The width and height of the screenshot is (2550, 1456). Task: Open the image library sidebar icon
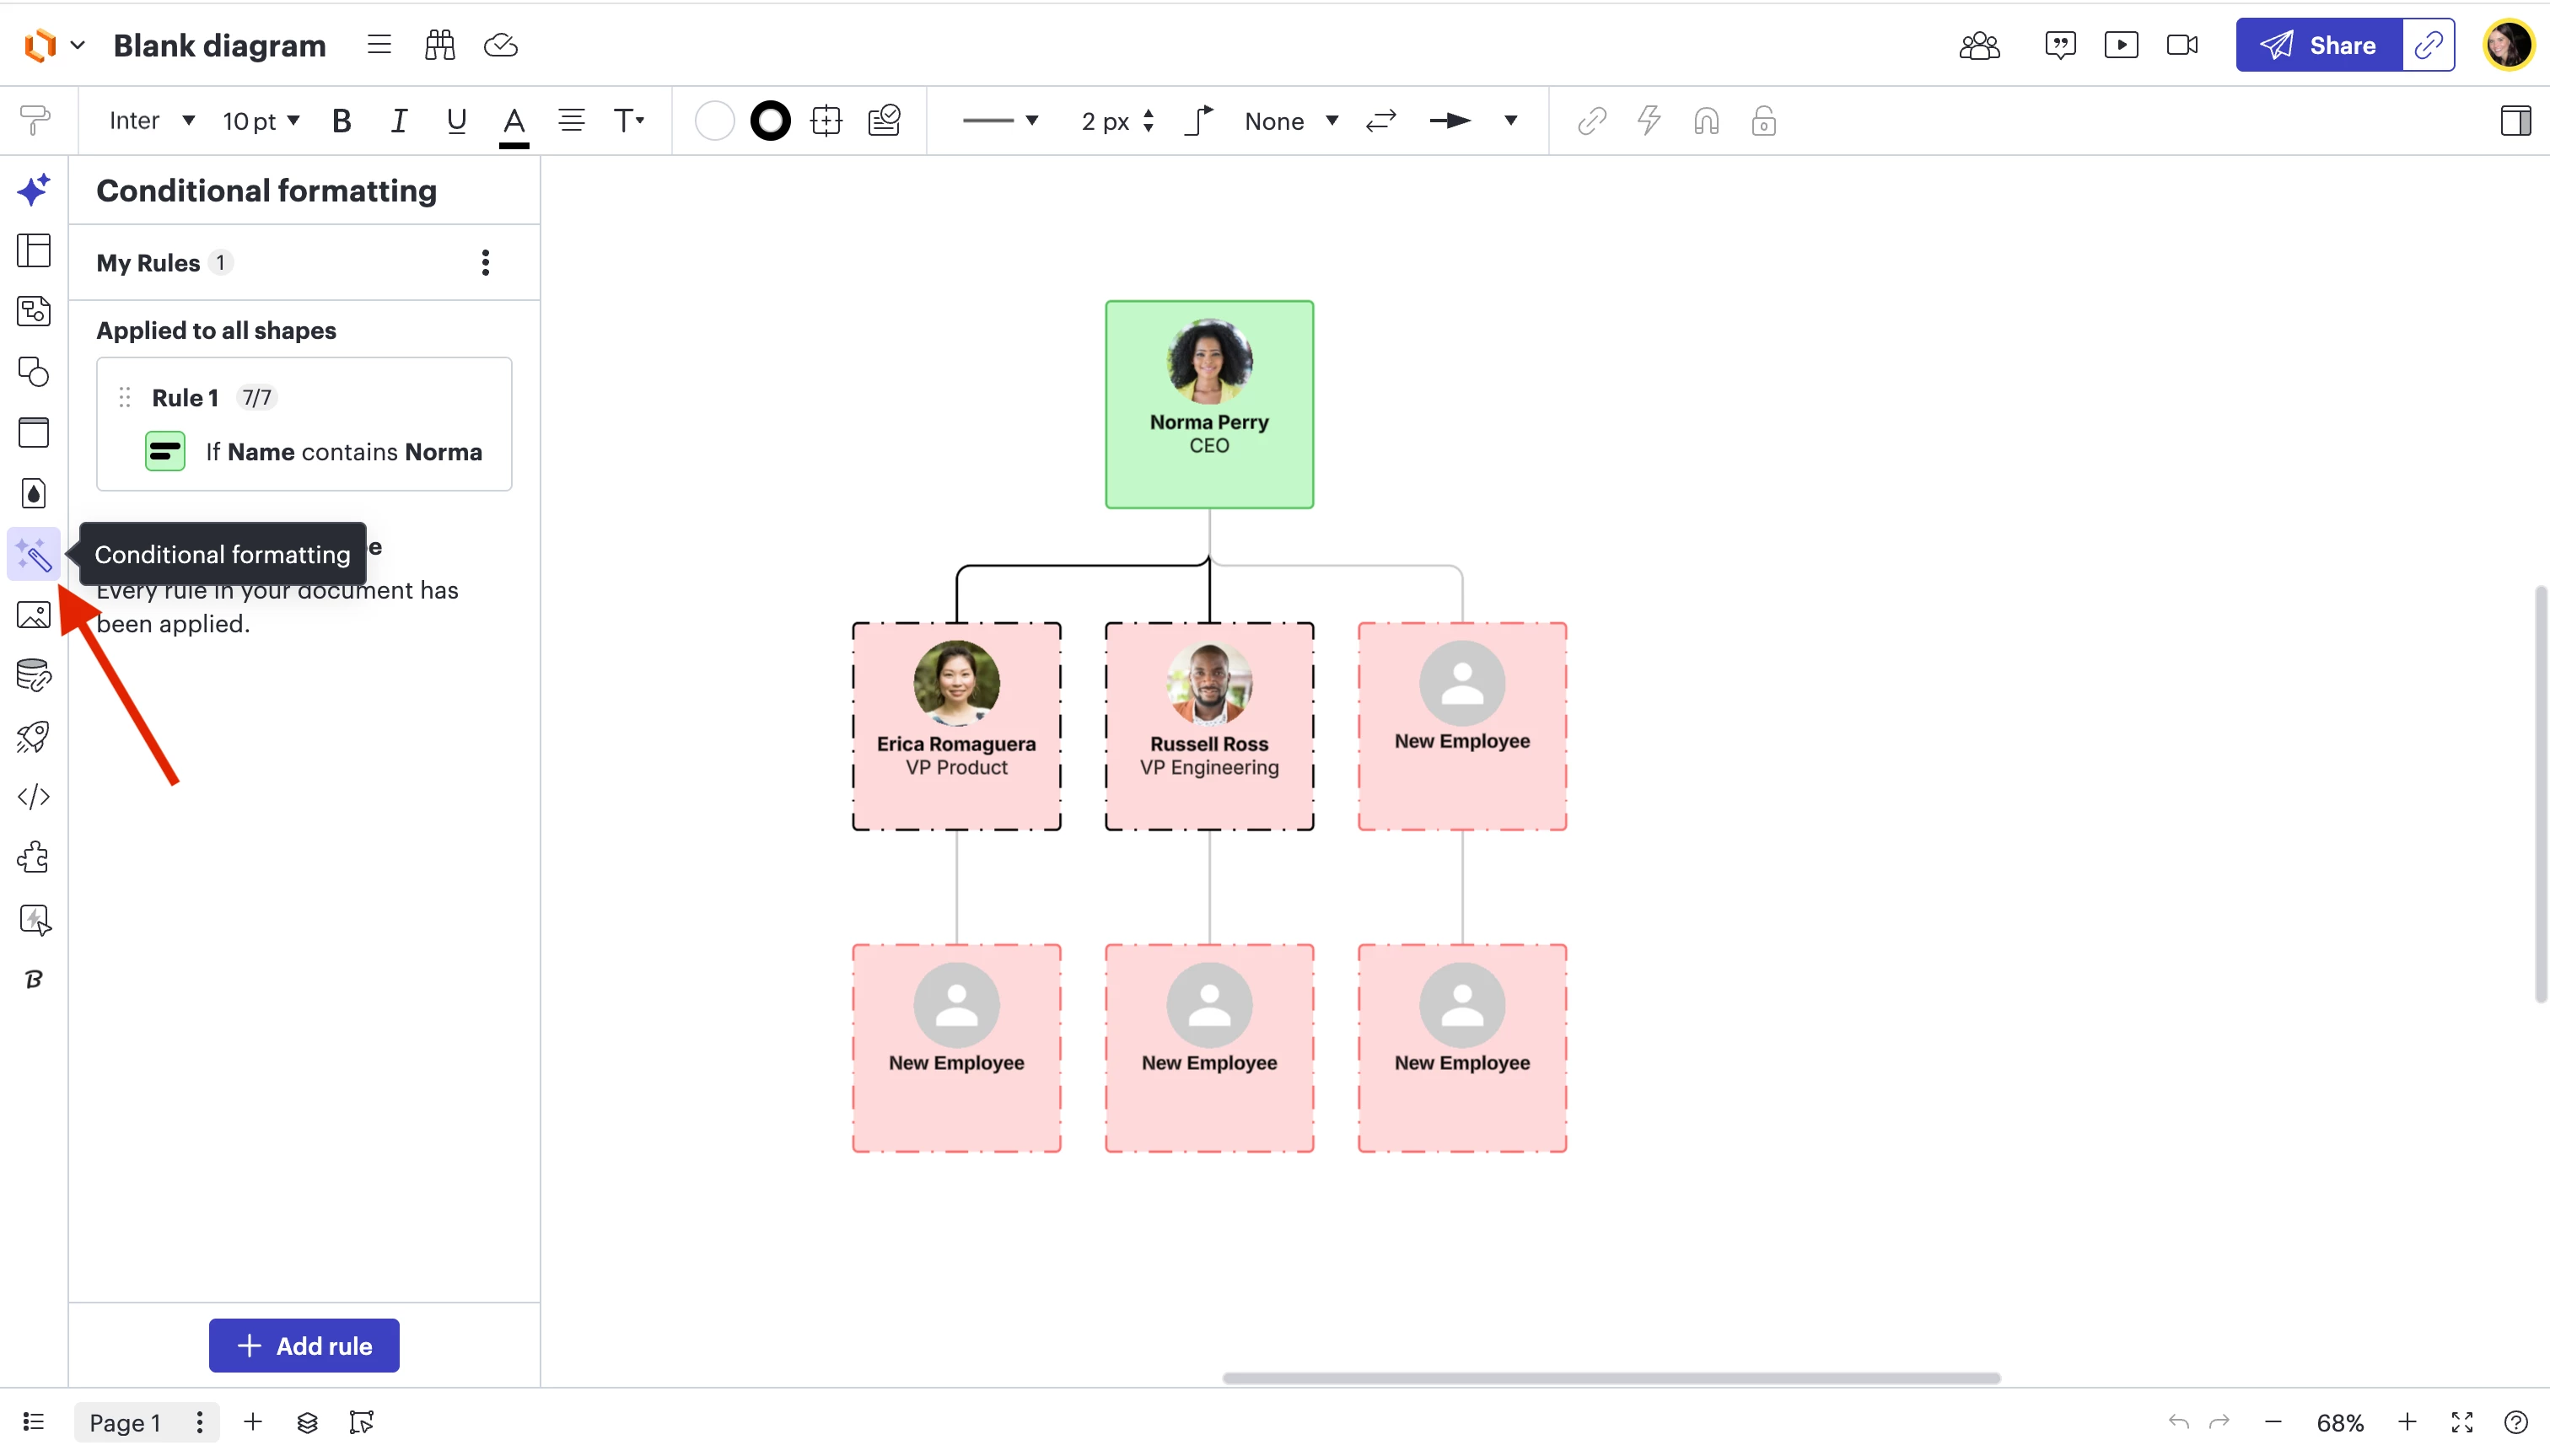[33, 615]
